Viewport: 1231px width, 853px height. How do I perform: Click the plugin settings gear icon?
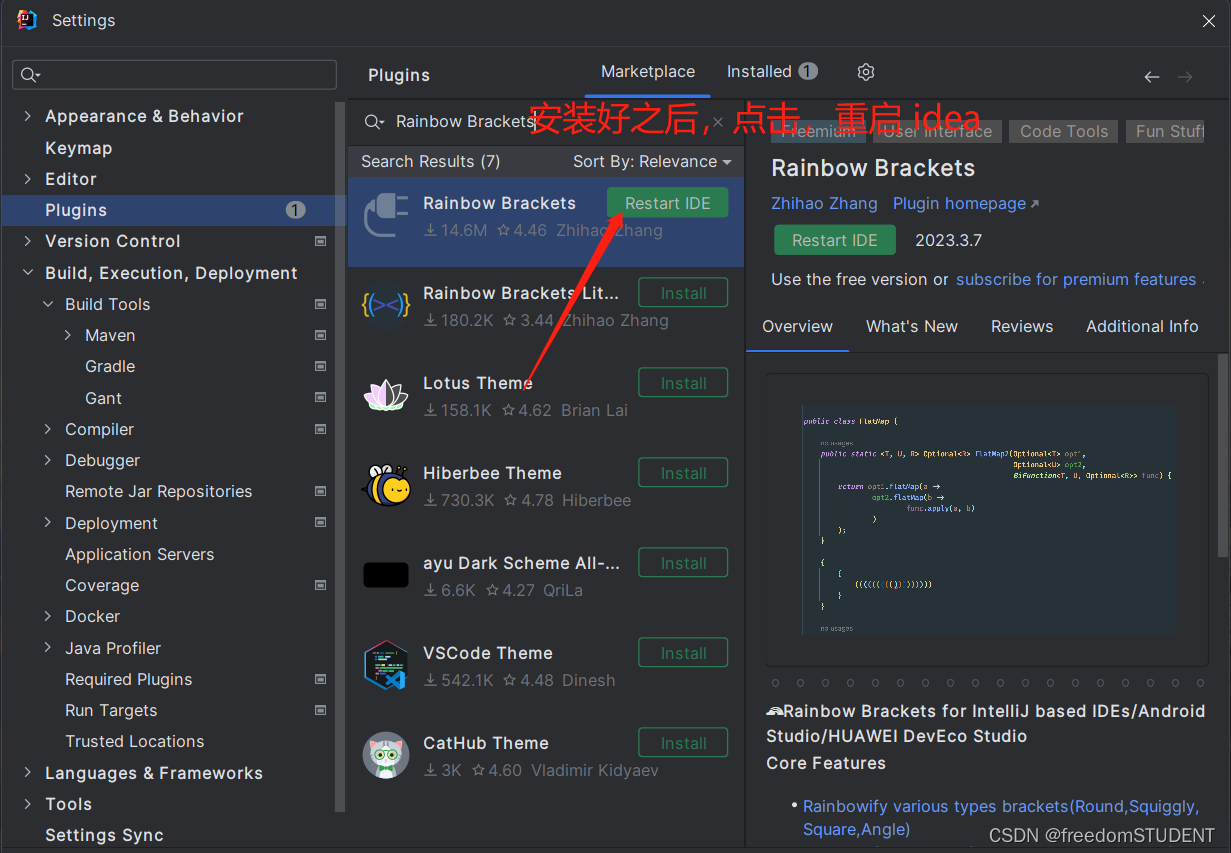(866, 72)
